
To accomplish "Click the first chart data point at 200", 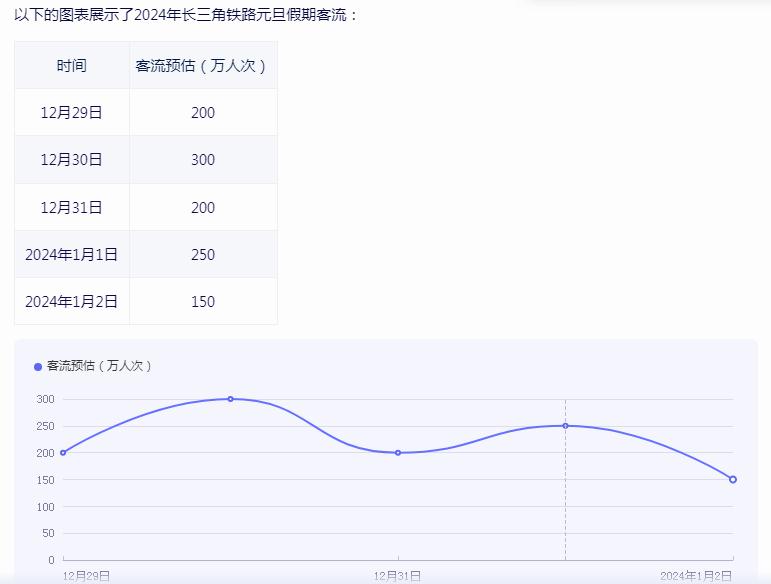I will click(63, 453).
